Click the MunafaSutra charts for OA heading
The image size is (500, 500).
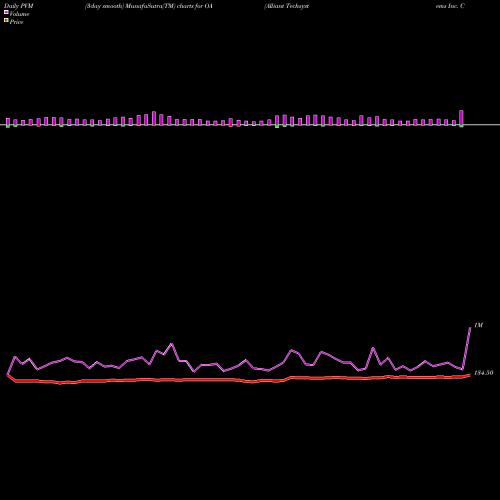click(x=149, y=6)
